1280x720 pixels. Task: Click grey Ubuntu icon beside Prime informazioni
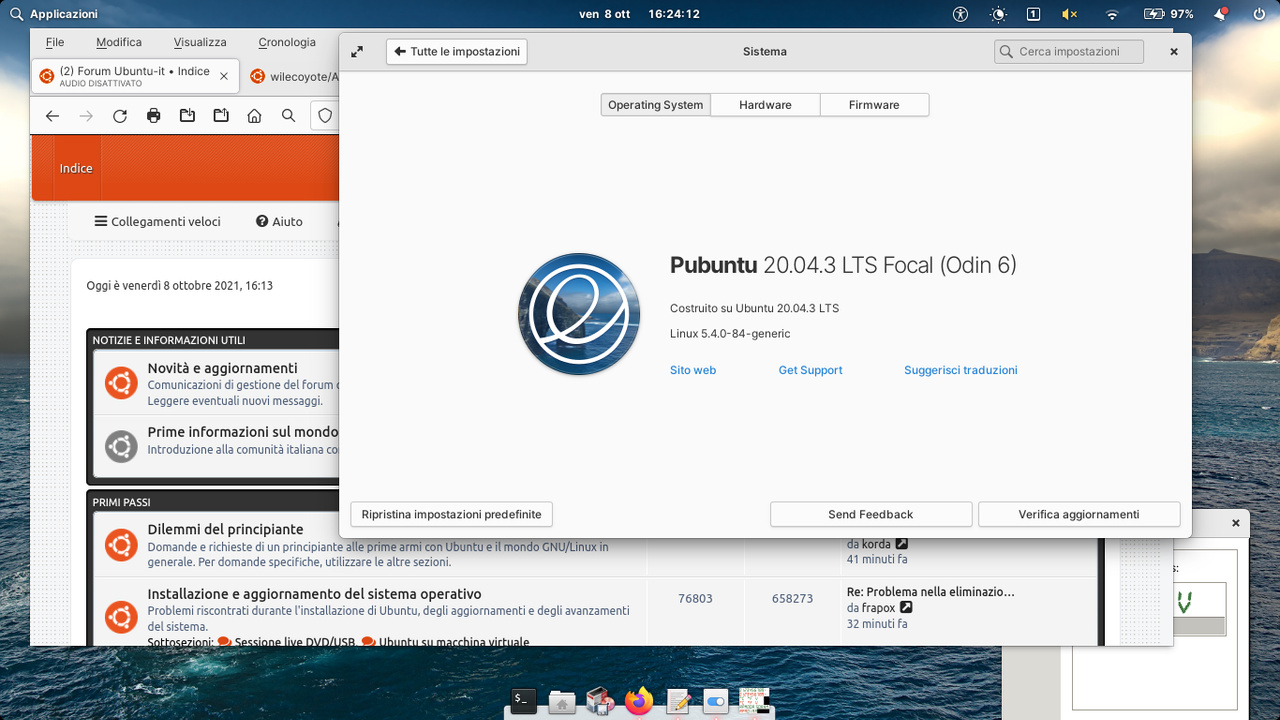[x=121, y=446]
